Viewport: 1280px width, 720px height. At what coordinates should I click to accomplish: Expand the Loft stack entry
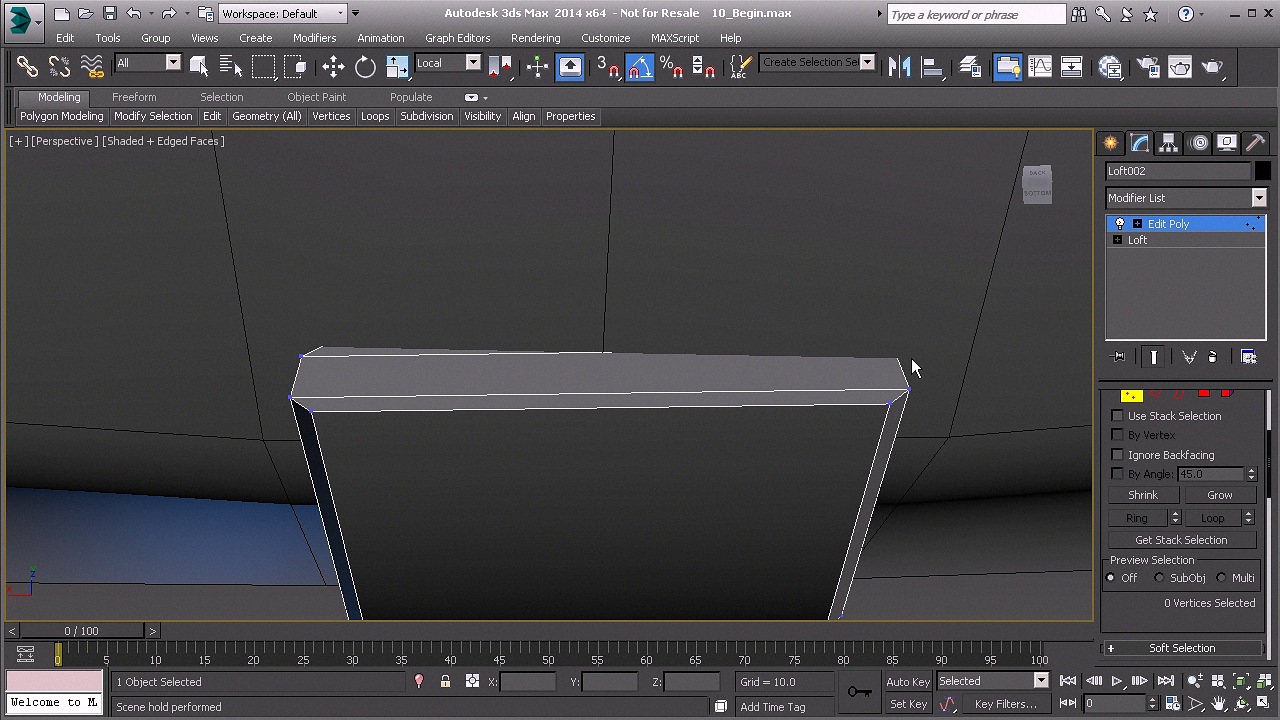[x=1117, y=240]
